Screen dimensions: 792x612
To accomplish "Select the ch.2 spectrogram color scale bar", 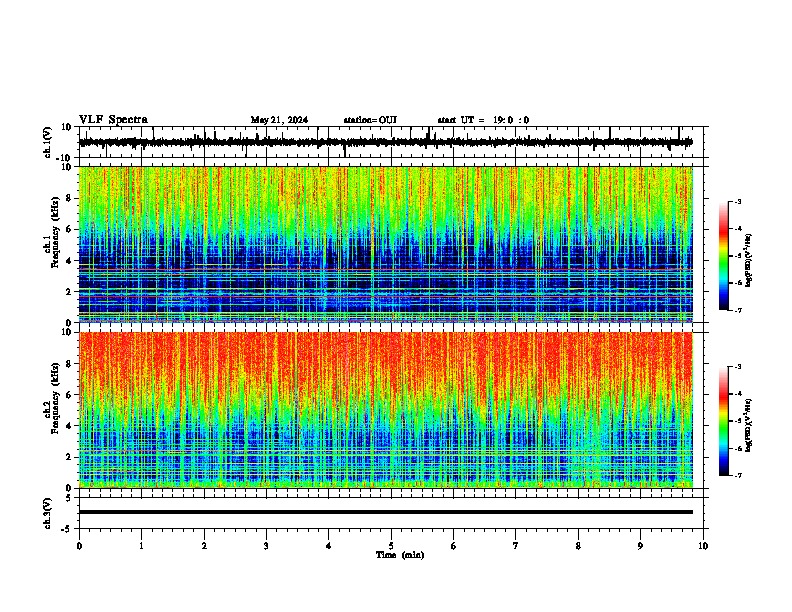I will click(x=723, y=421).
